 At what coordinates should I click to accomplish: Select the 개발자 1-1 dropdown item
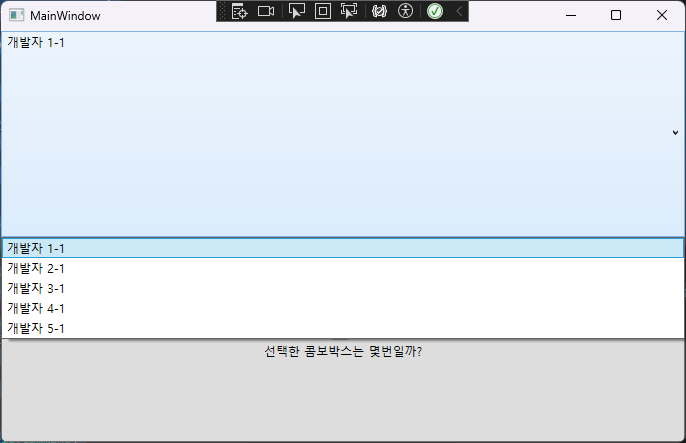343,248
